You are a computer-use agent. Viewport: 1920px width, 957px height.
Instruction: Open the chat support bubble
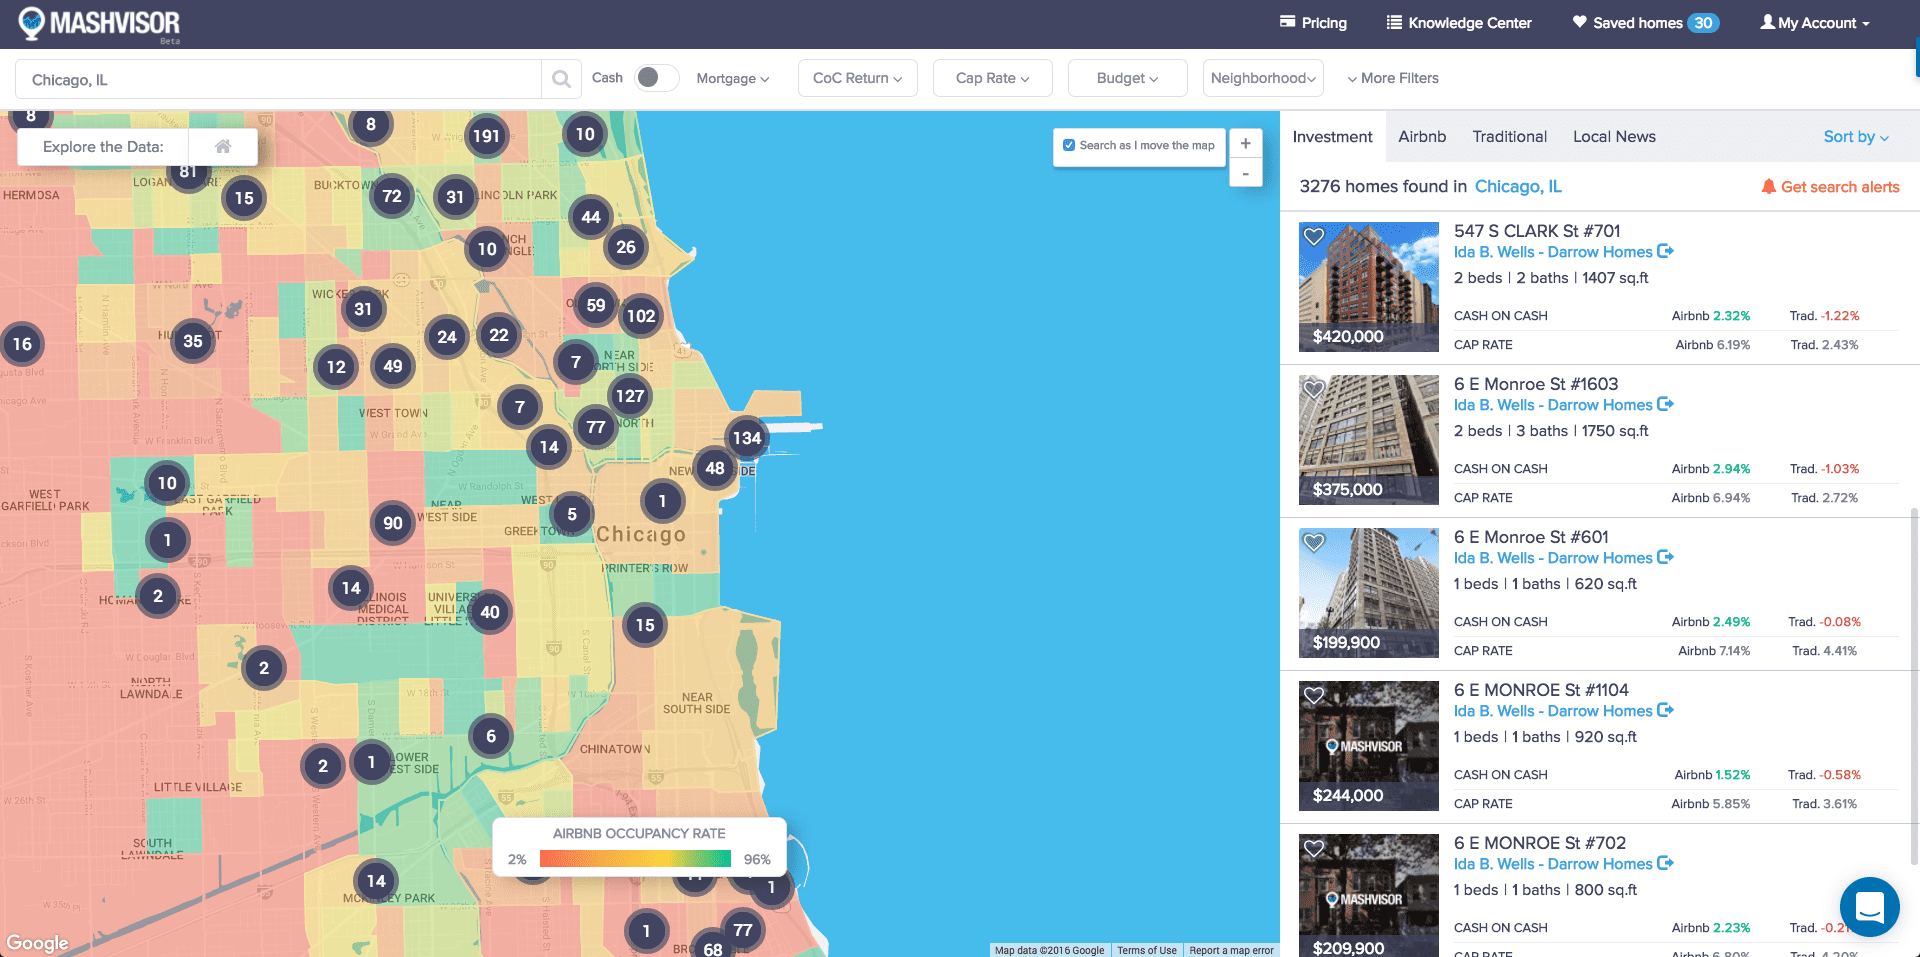[1869, 906]
